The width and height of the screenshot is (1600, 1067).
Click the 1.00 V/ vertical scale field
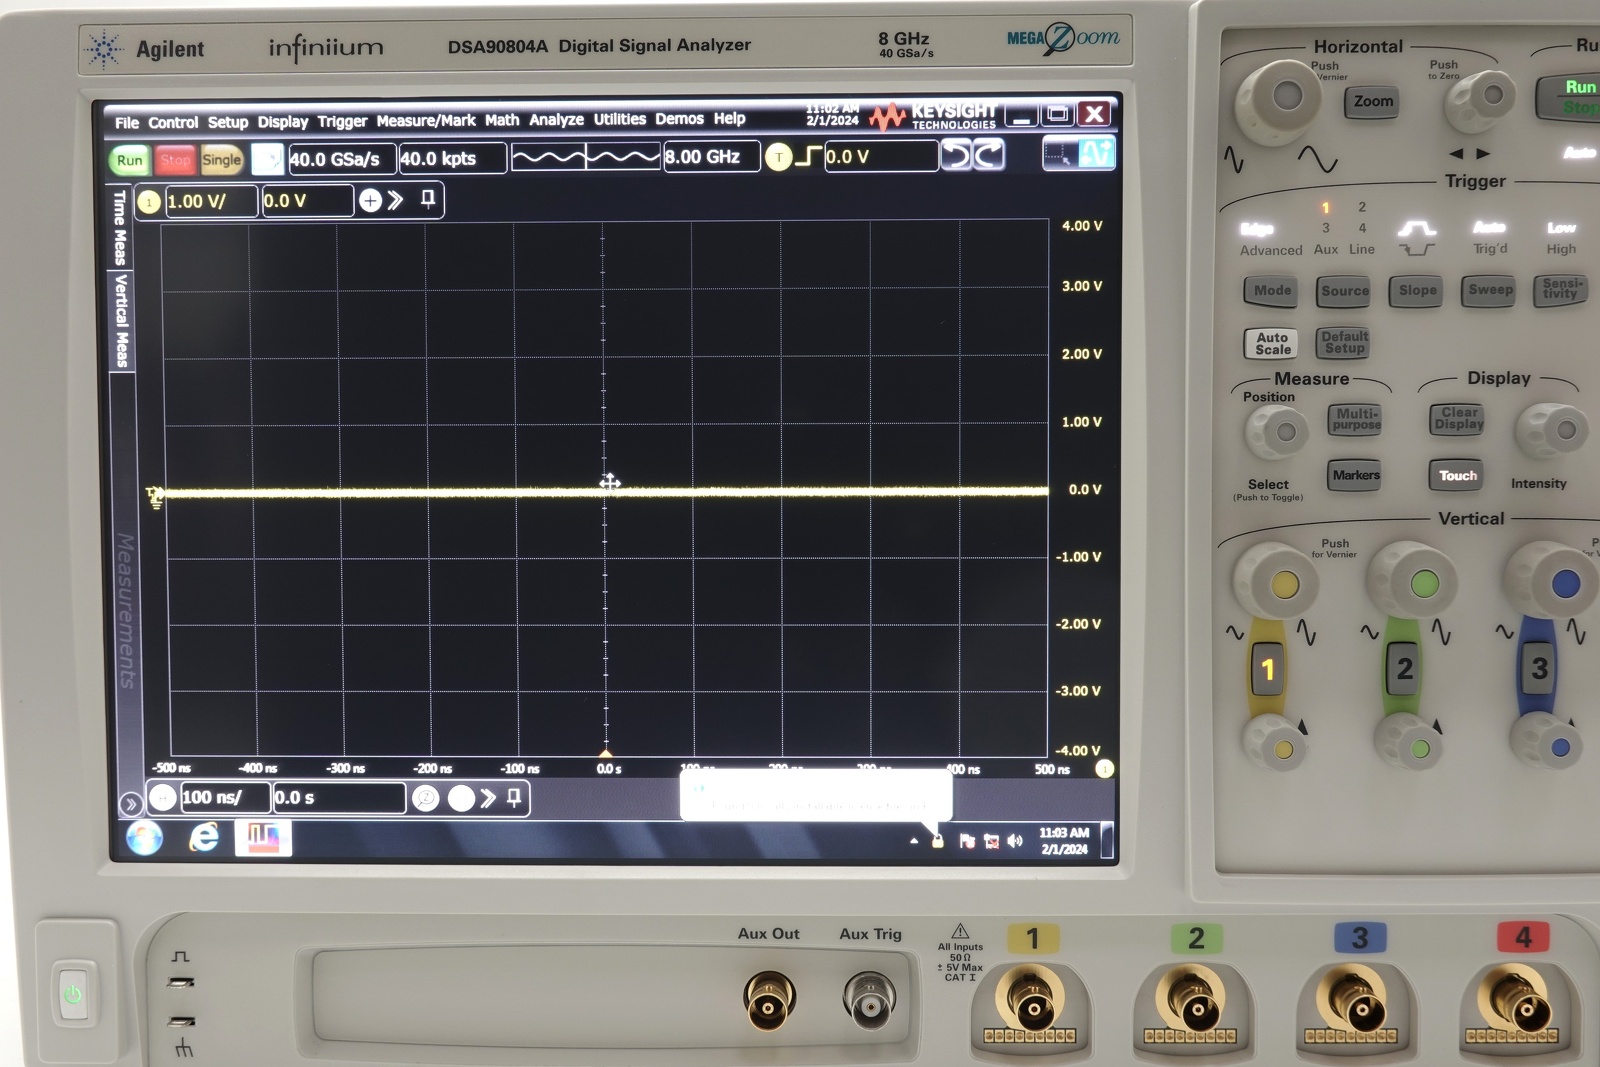(211, 201)
